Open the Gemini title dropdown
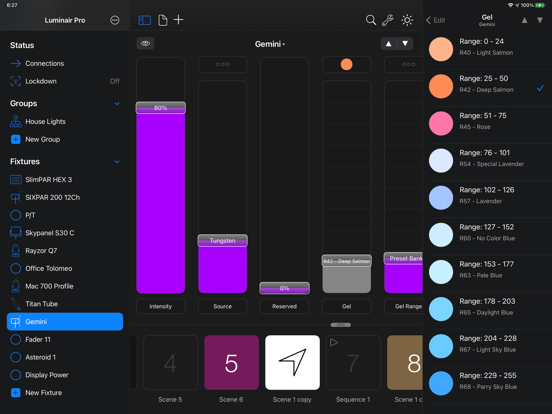Screen dimensions: 552x414 pos(270,44)
